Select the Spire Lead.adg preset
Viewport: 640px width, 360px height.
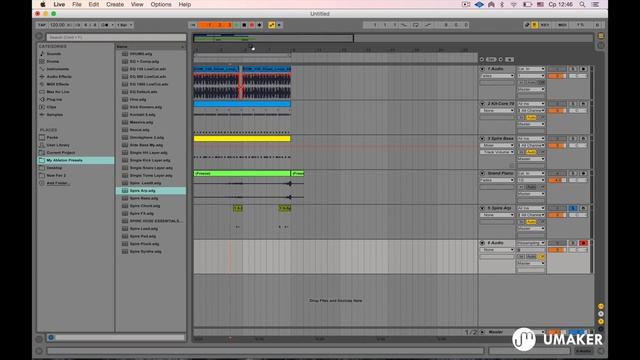point(144,229)
